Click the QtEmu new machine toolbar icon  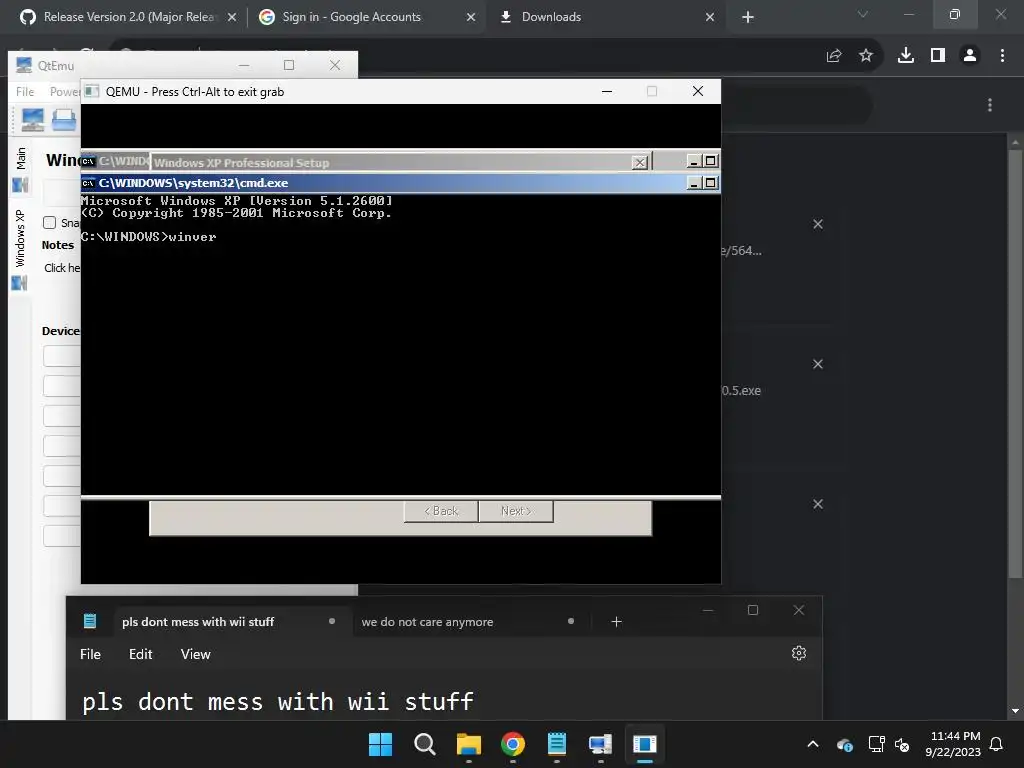[33, 120]
